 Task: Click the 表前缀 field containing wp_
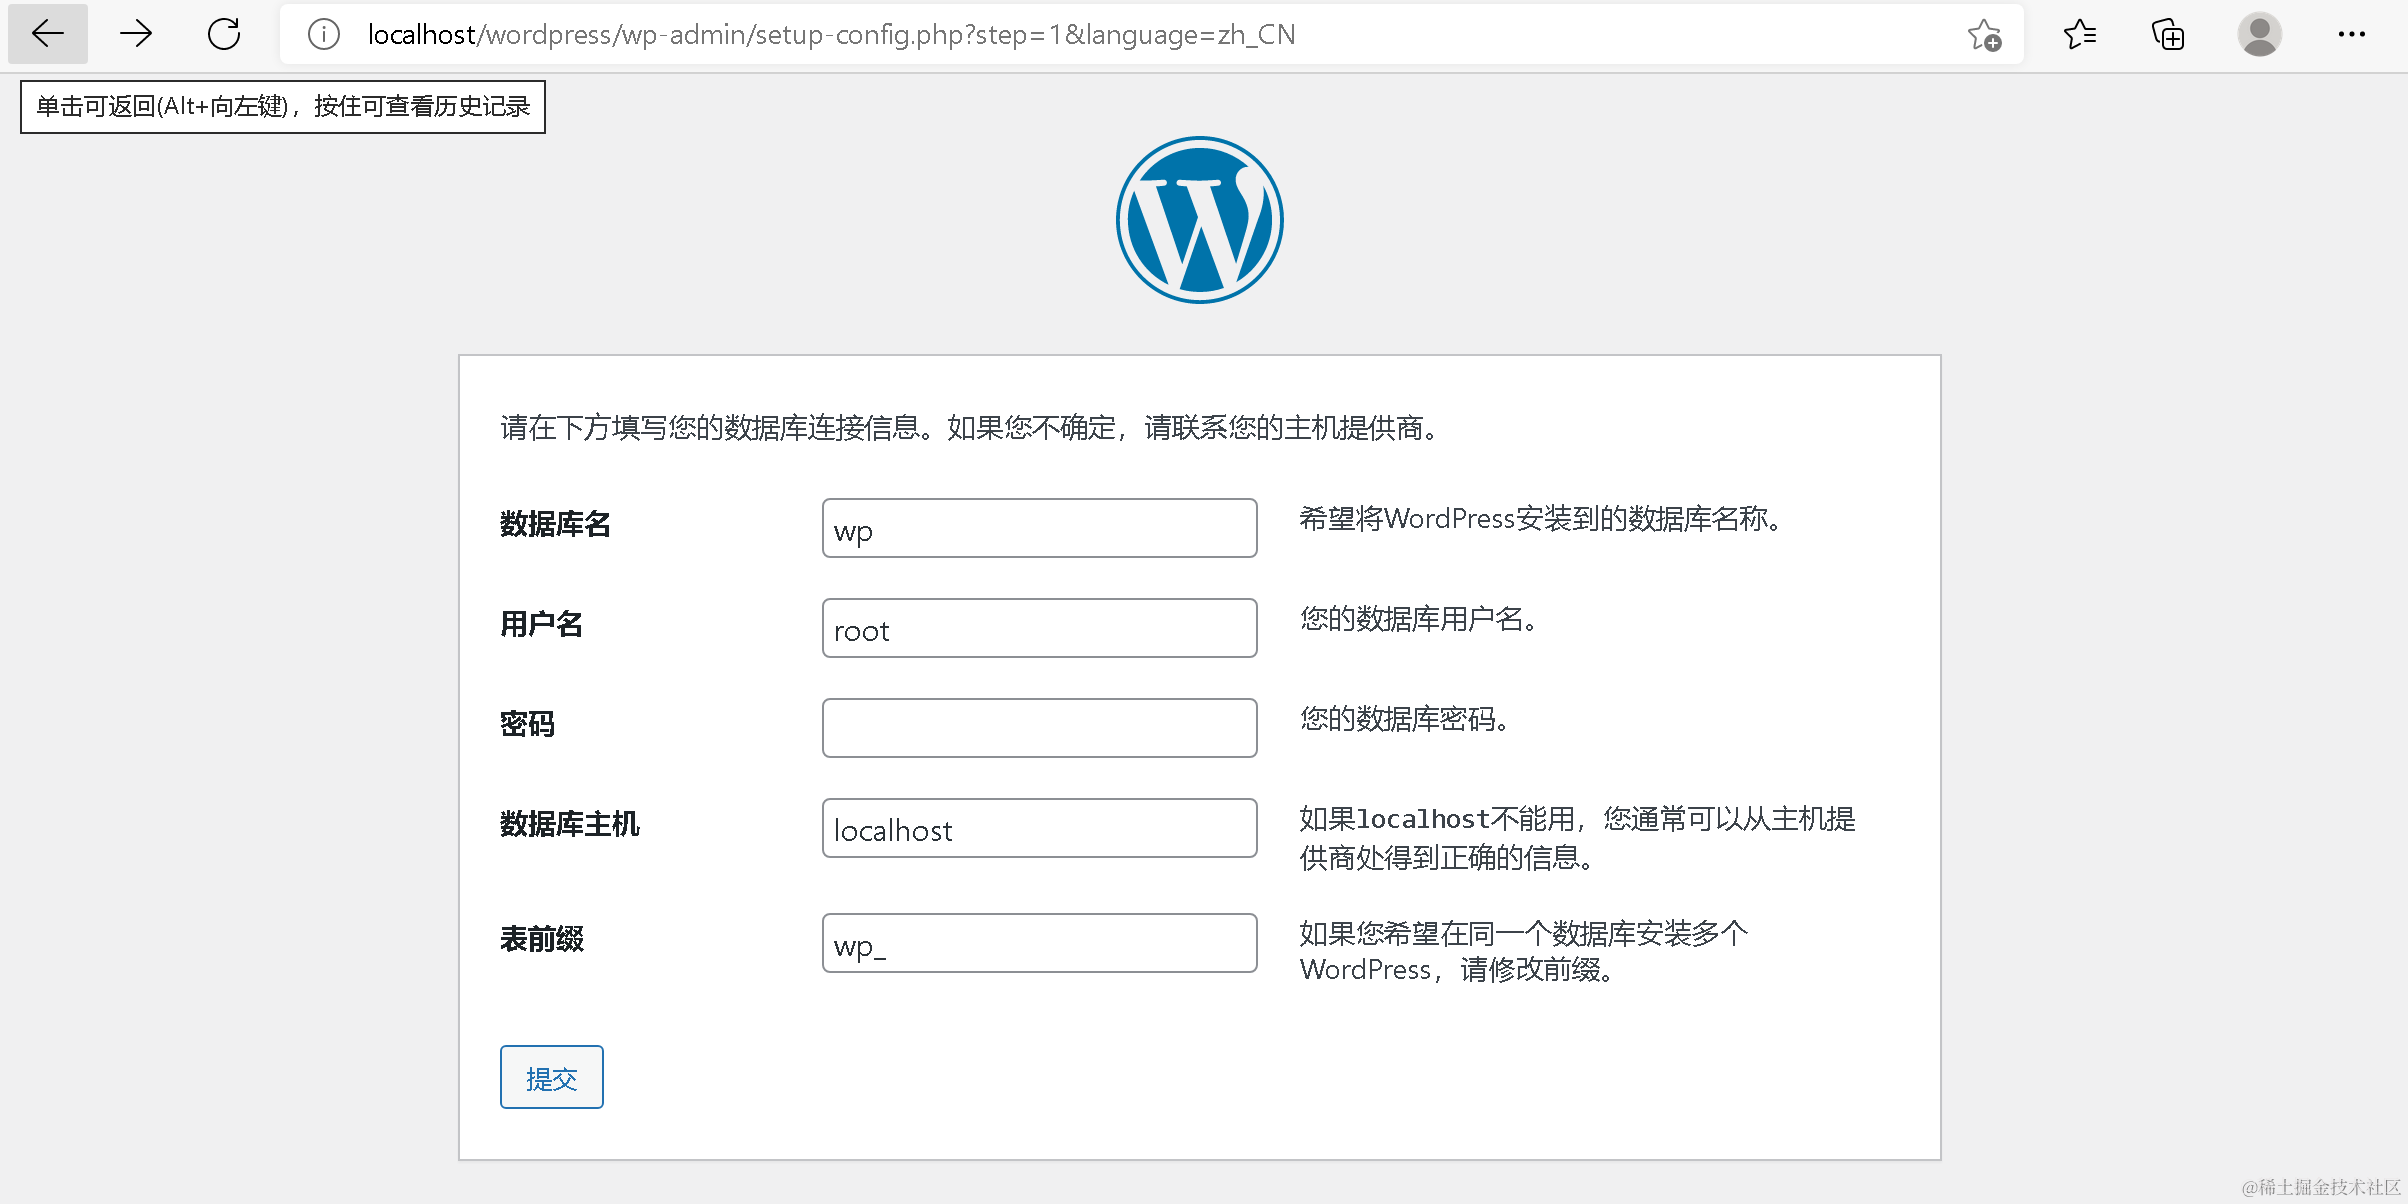coord(1039,943)
